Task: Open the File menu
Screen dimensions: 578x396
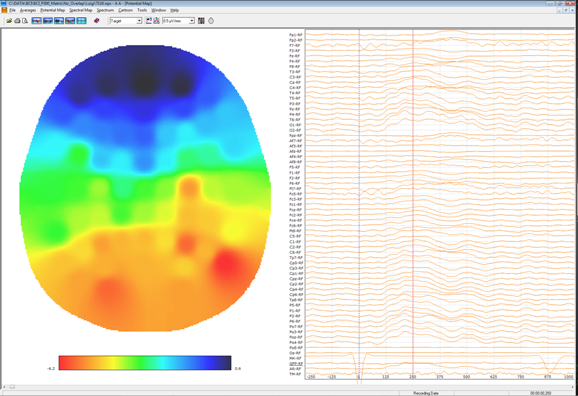Action: tap(12, 10)
